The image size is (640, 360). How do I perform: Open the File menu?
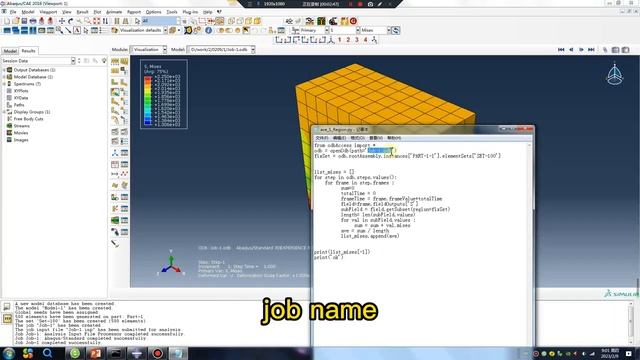point(13,12)
